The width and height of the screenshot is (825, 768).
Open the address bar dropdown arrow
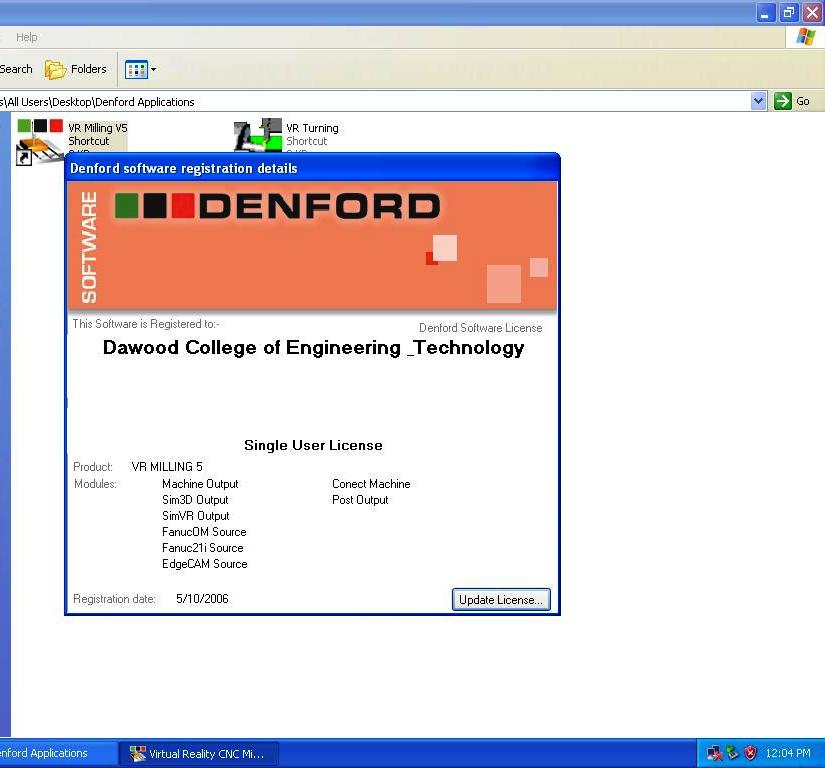758,101
